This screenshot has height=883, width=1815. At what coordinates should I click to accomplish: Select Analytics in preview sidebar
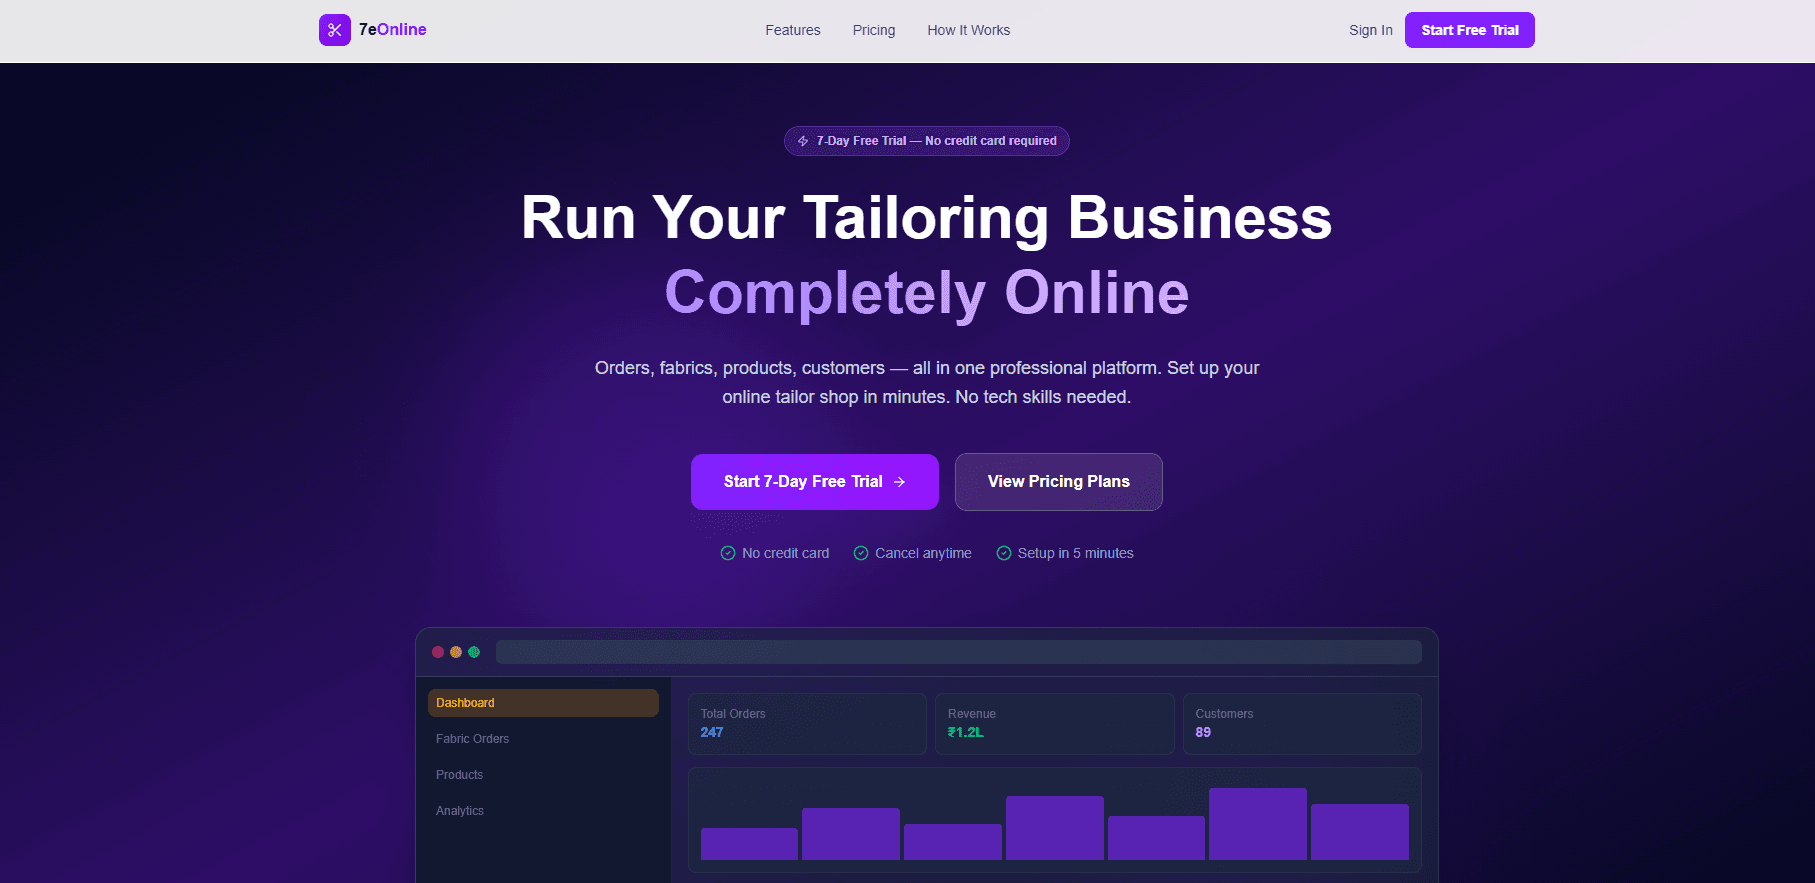(543, 811)
